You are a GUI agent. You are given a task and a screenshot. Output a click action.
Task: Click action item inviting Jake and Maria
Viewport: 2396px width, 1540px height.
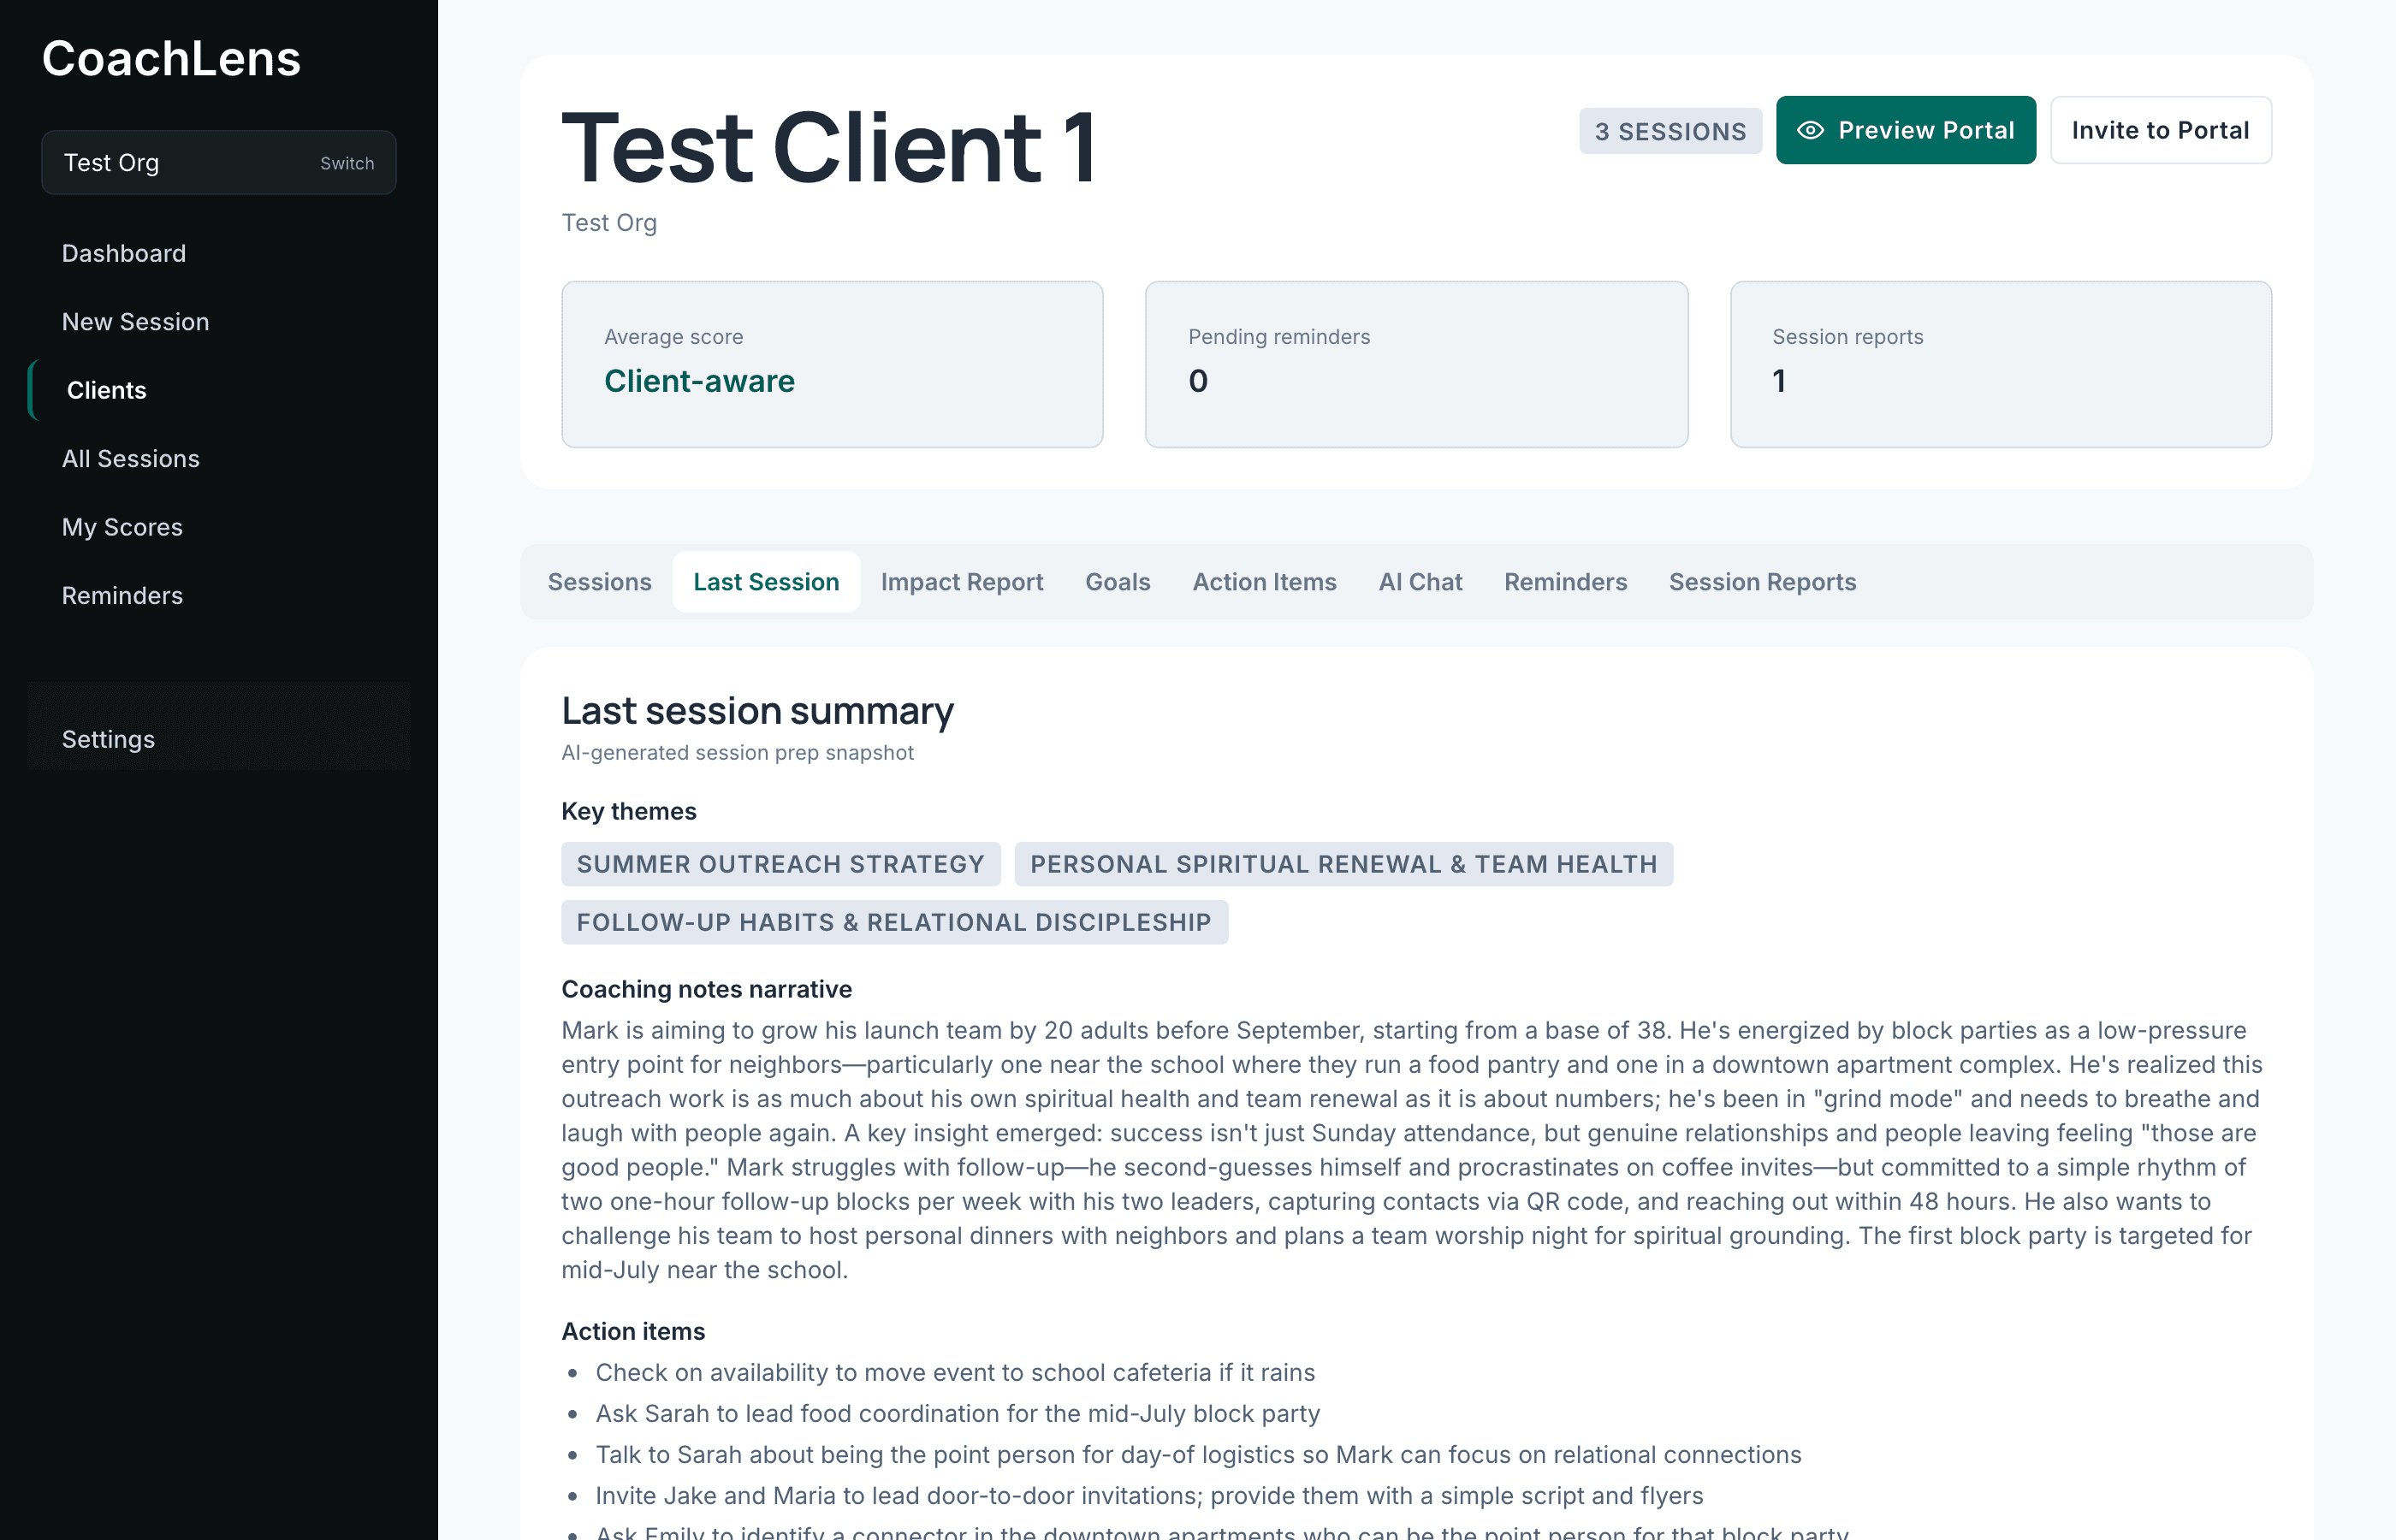coord(1149,1495)
